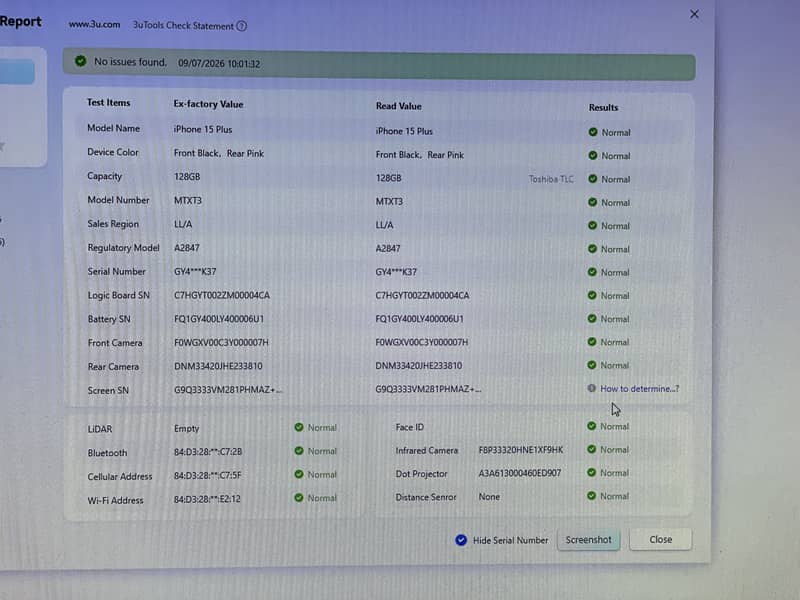Image resolution: width=800 pixels, height=600 pixels.
Task: Click the Serial Number Normal status icon
Action: pos(592,272)
